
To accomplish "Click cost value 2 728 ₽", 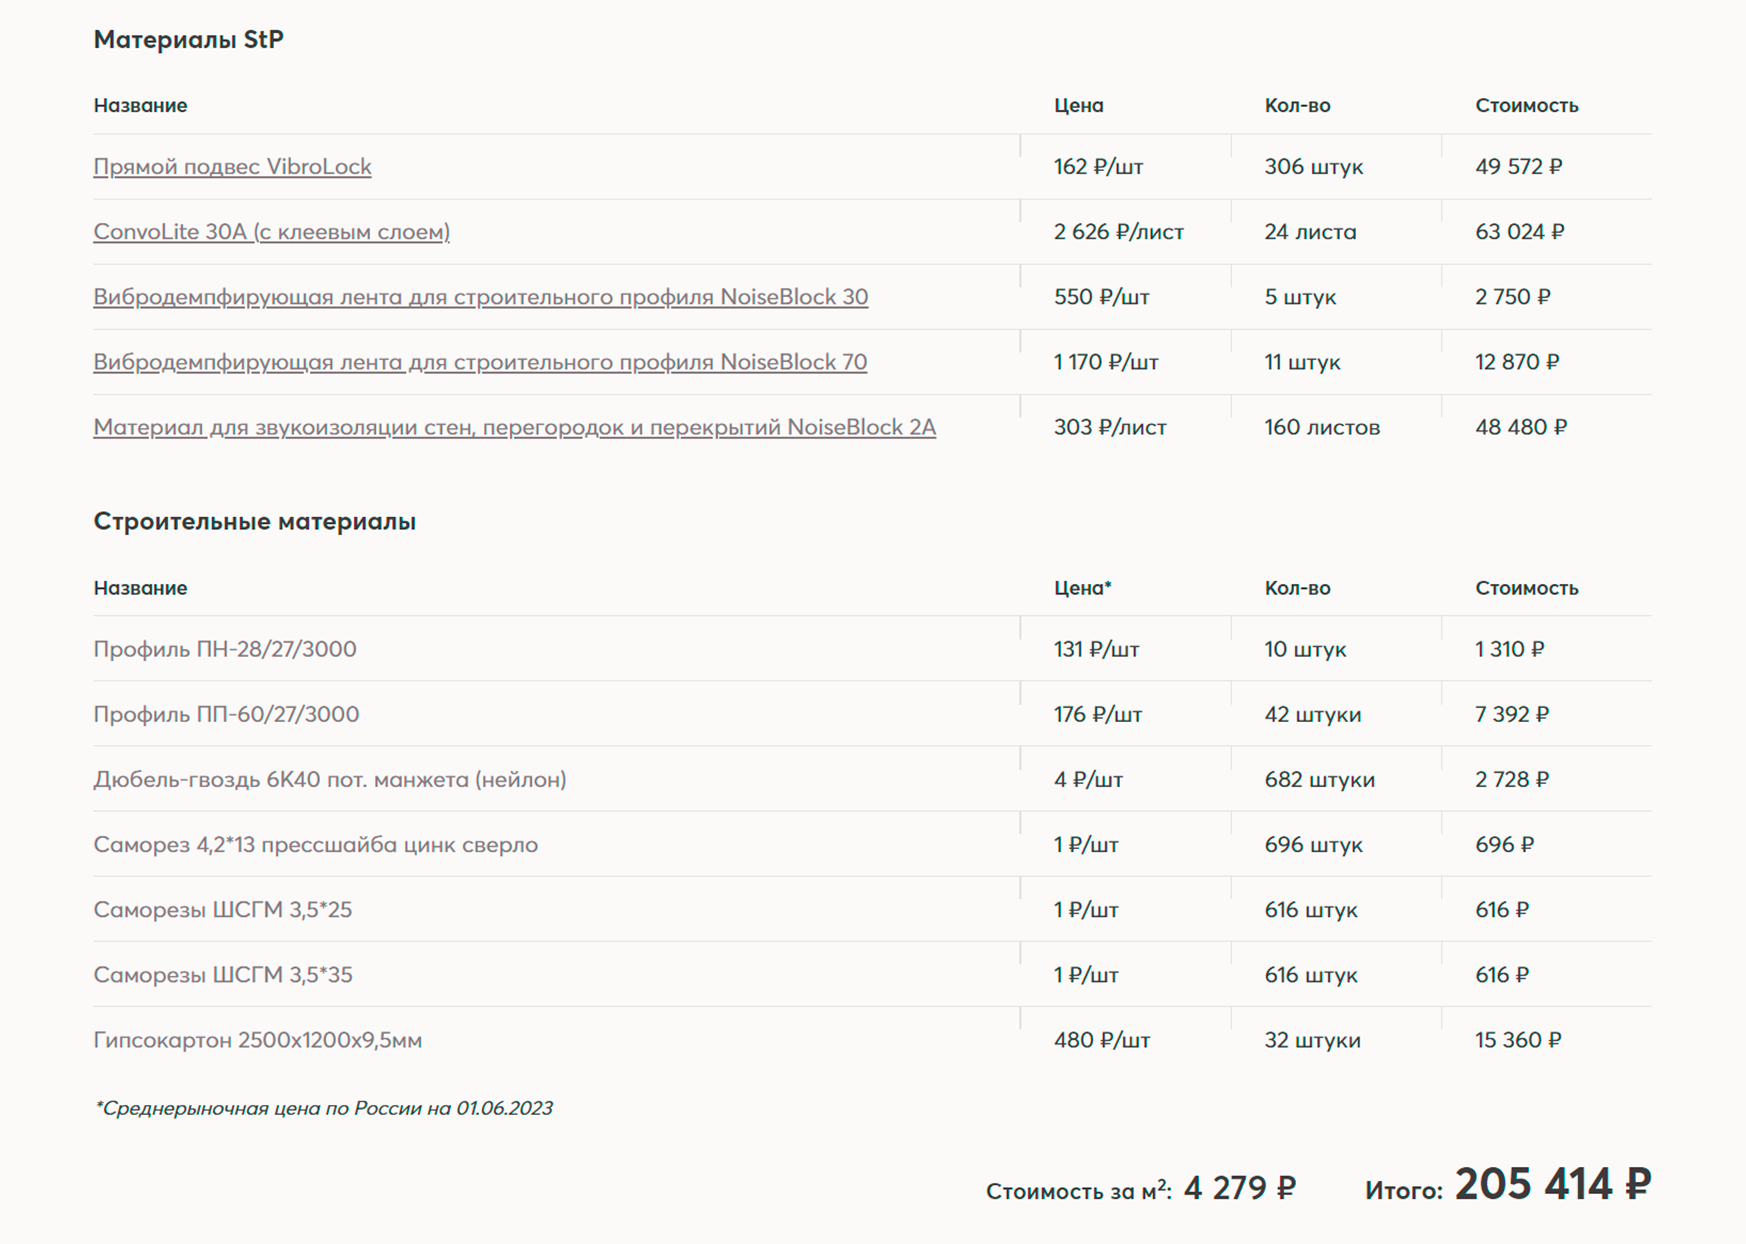I will pos(1512,779).
